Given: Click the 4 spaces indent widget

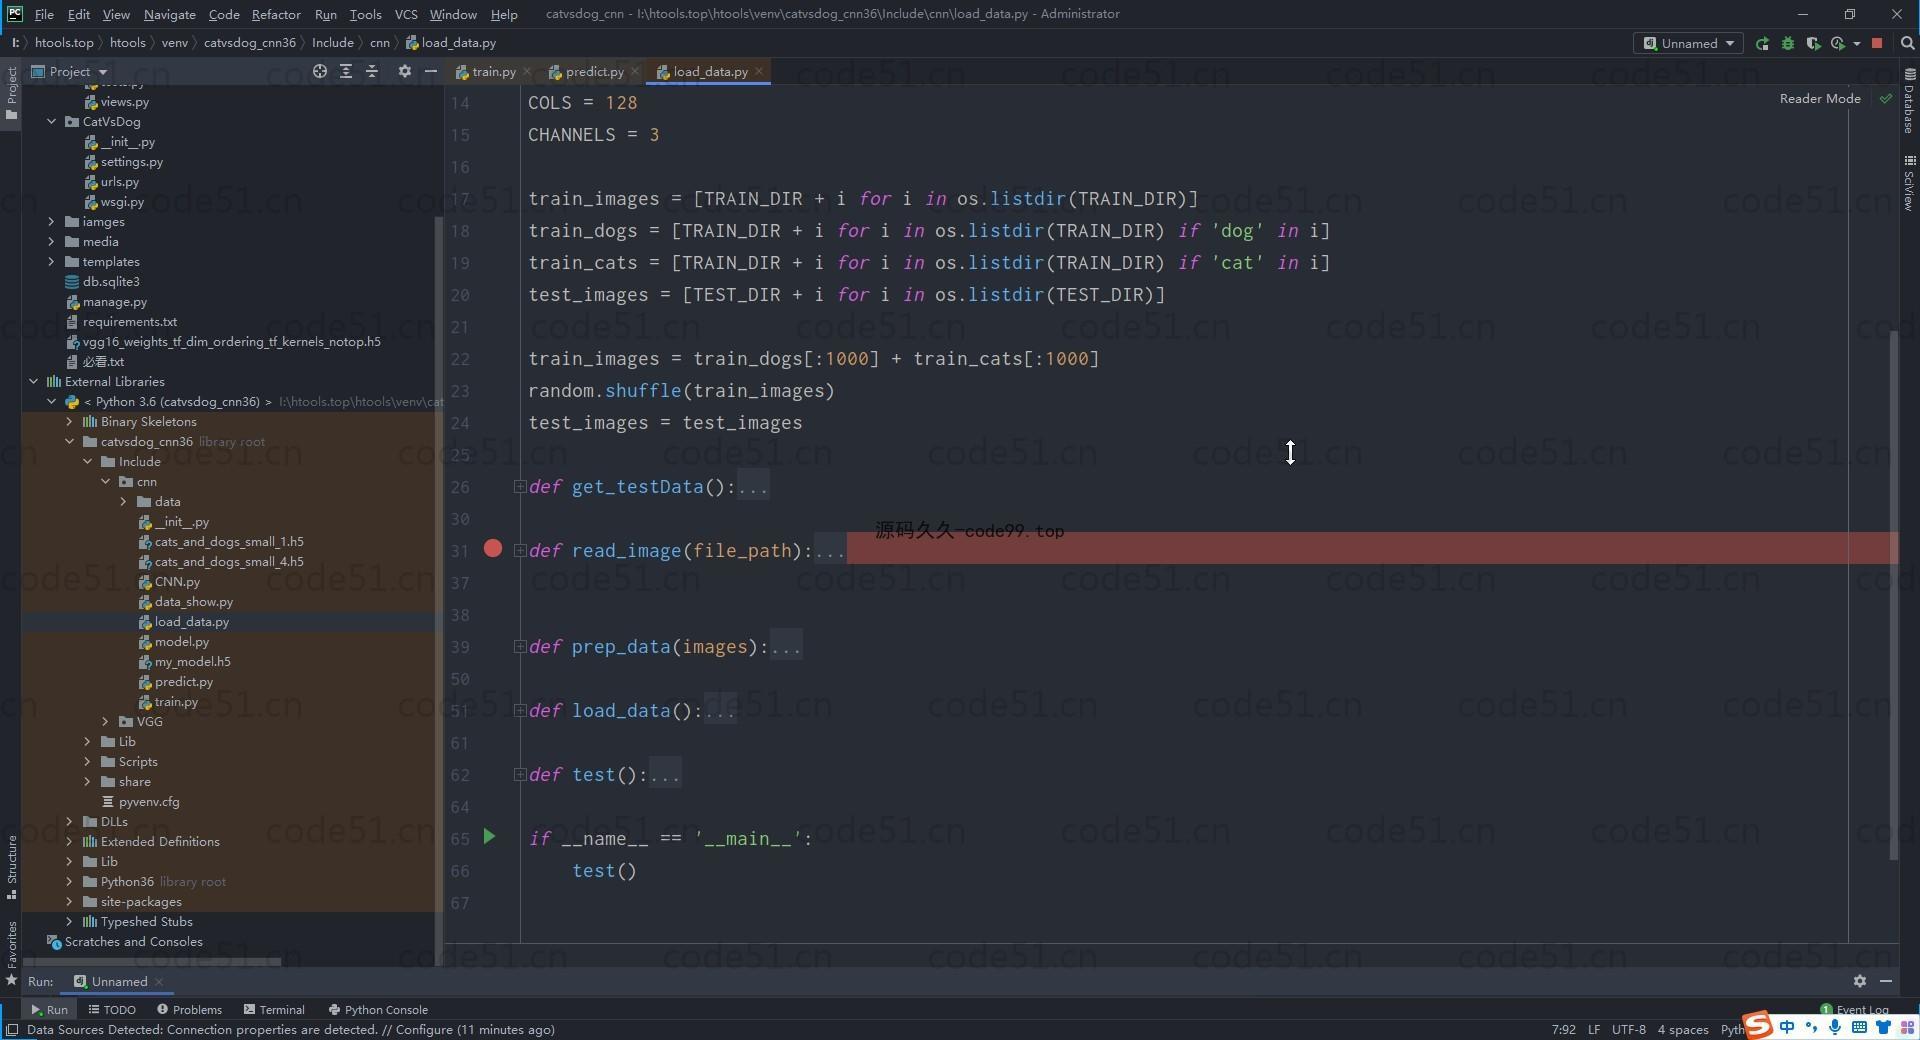Looking at the screenshot, I should pos(1683,1029).
